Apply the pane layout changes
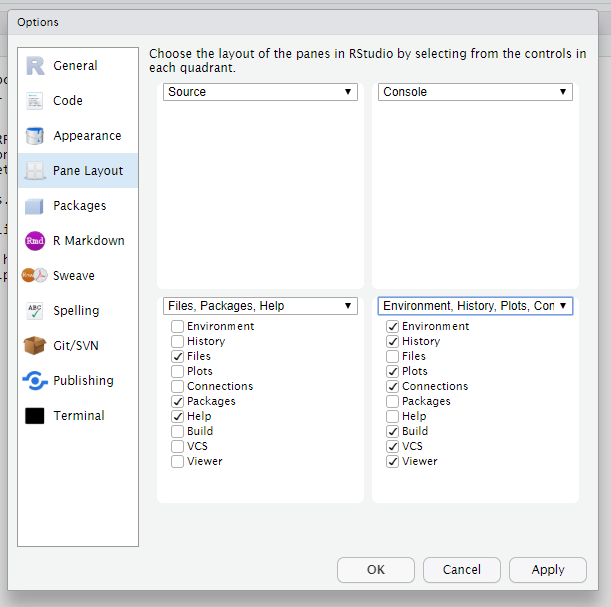The height and width of the screenshot is (607, 611). coord(548,570)
